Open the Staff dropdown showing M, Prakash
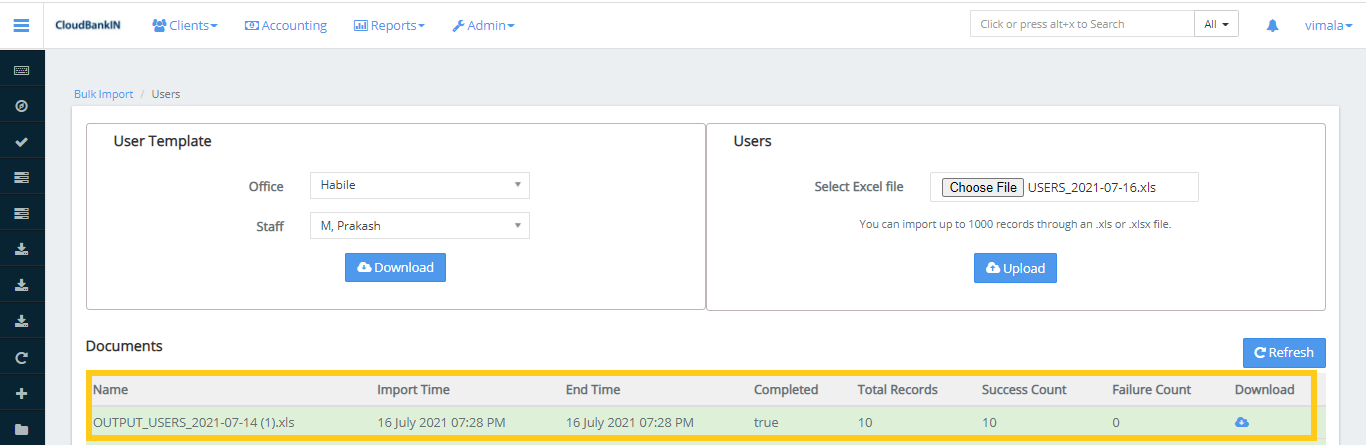The height and width of the screenshot is (445, 1366). (x=419, y=226)
